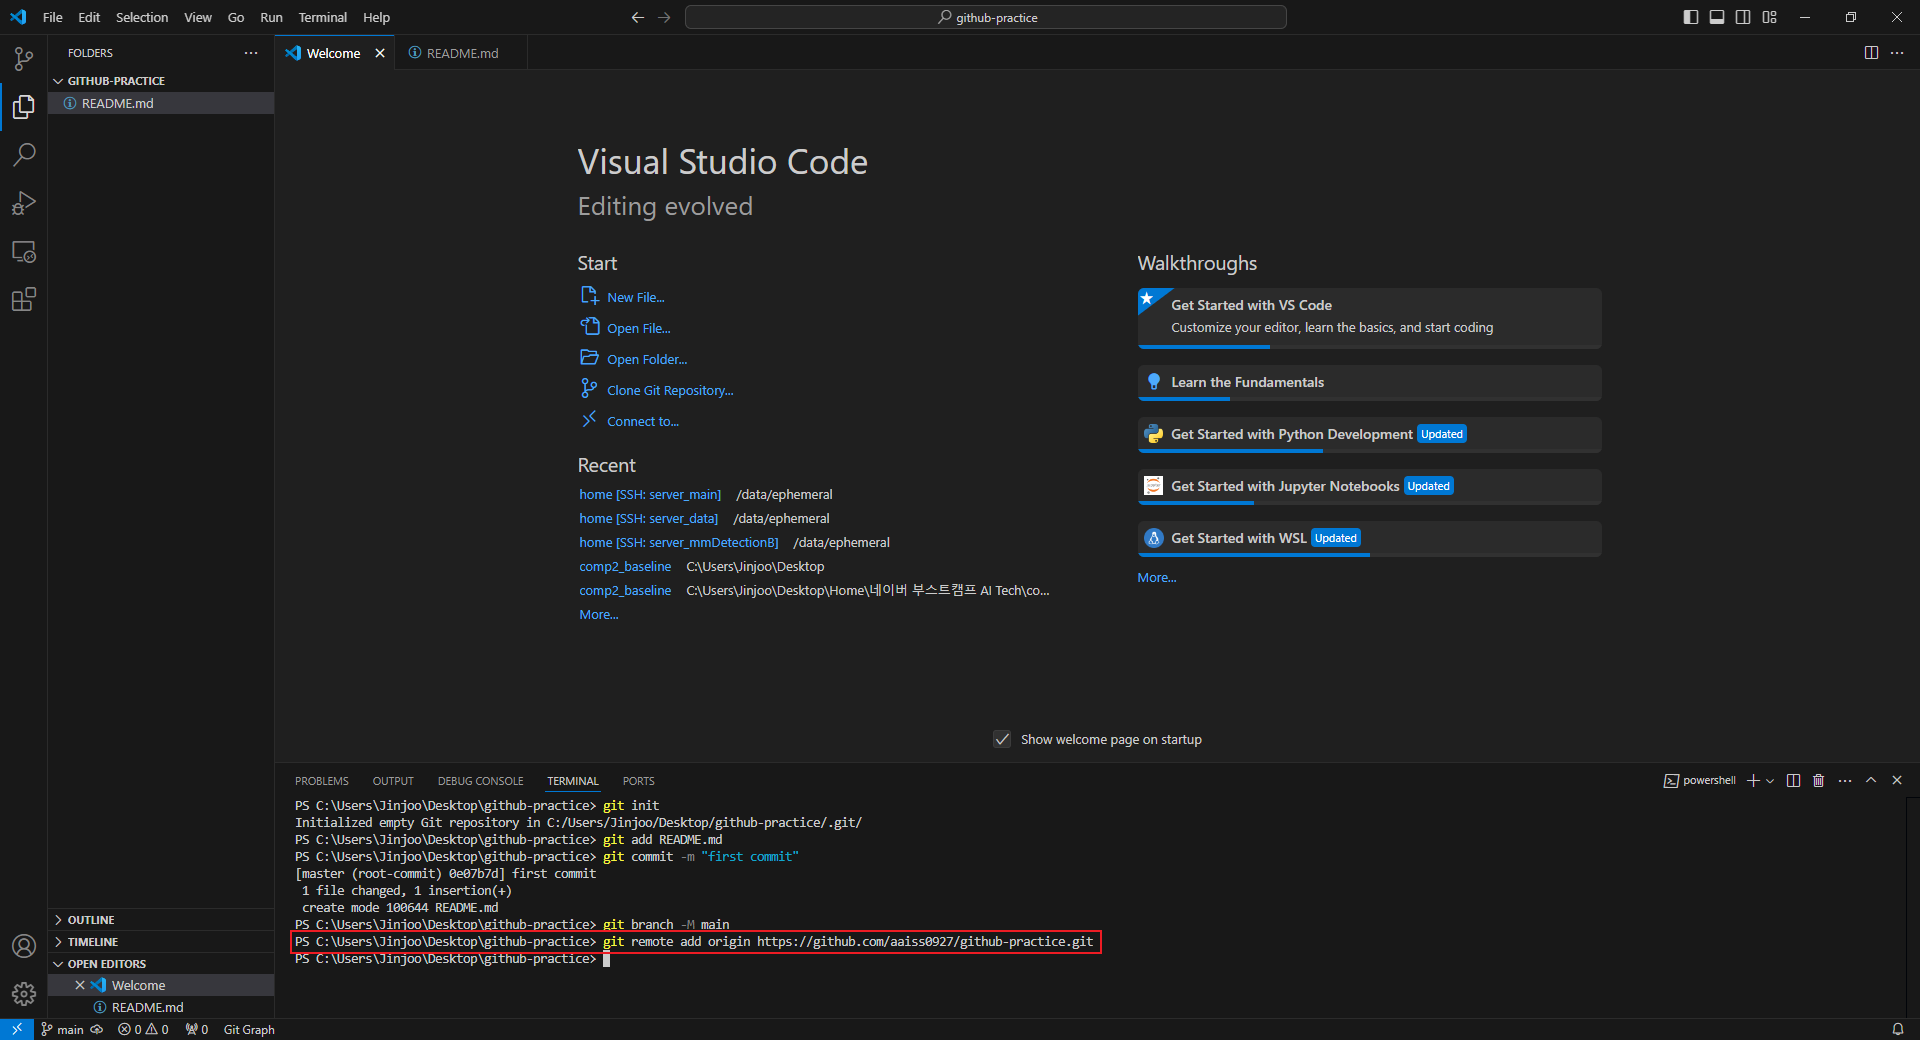
Task: Open Run and Debug view
Action: (24, 203)
